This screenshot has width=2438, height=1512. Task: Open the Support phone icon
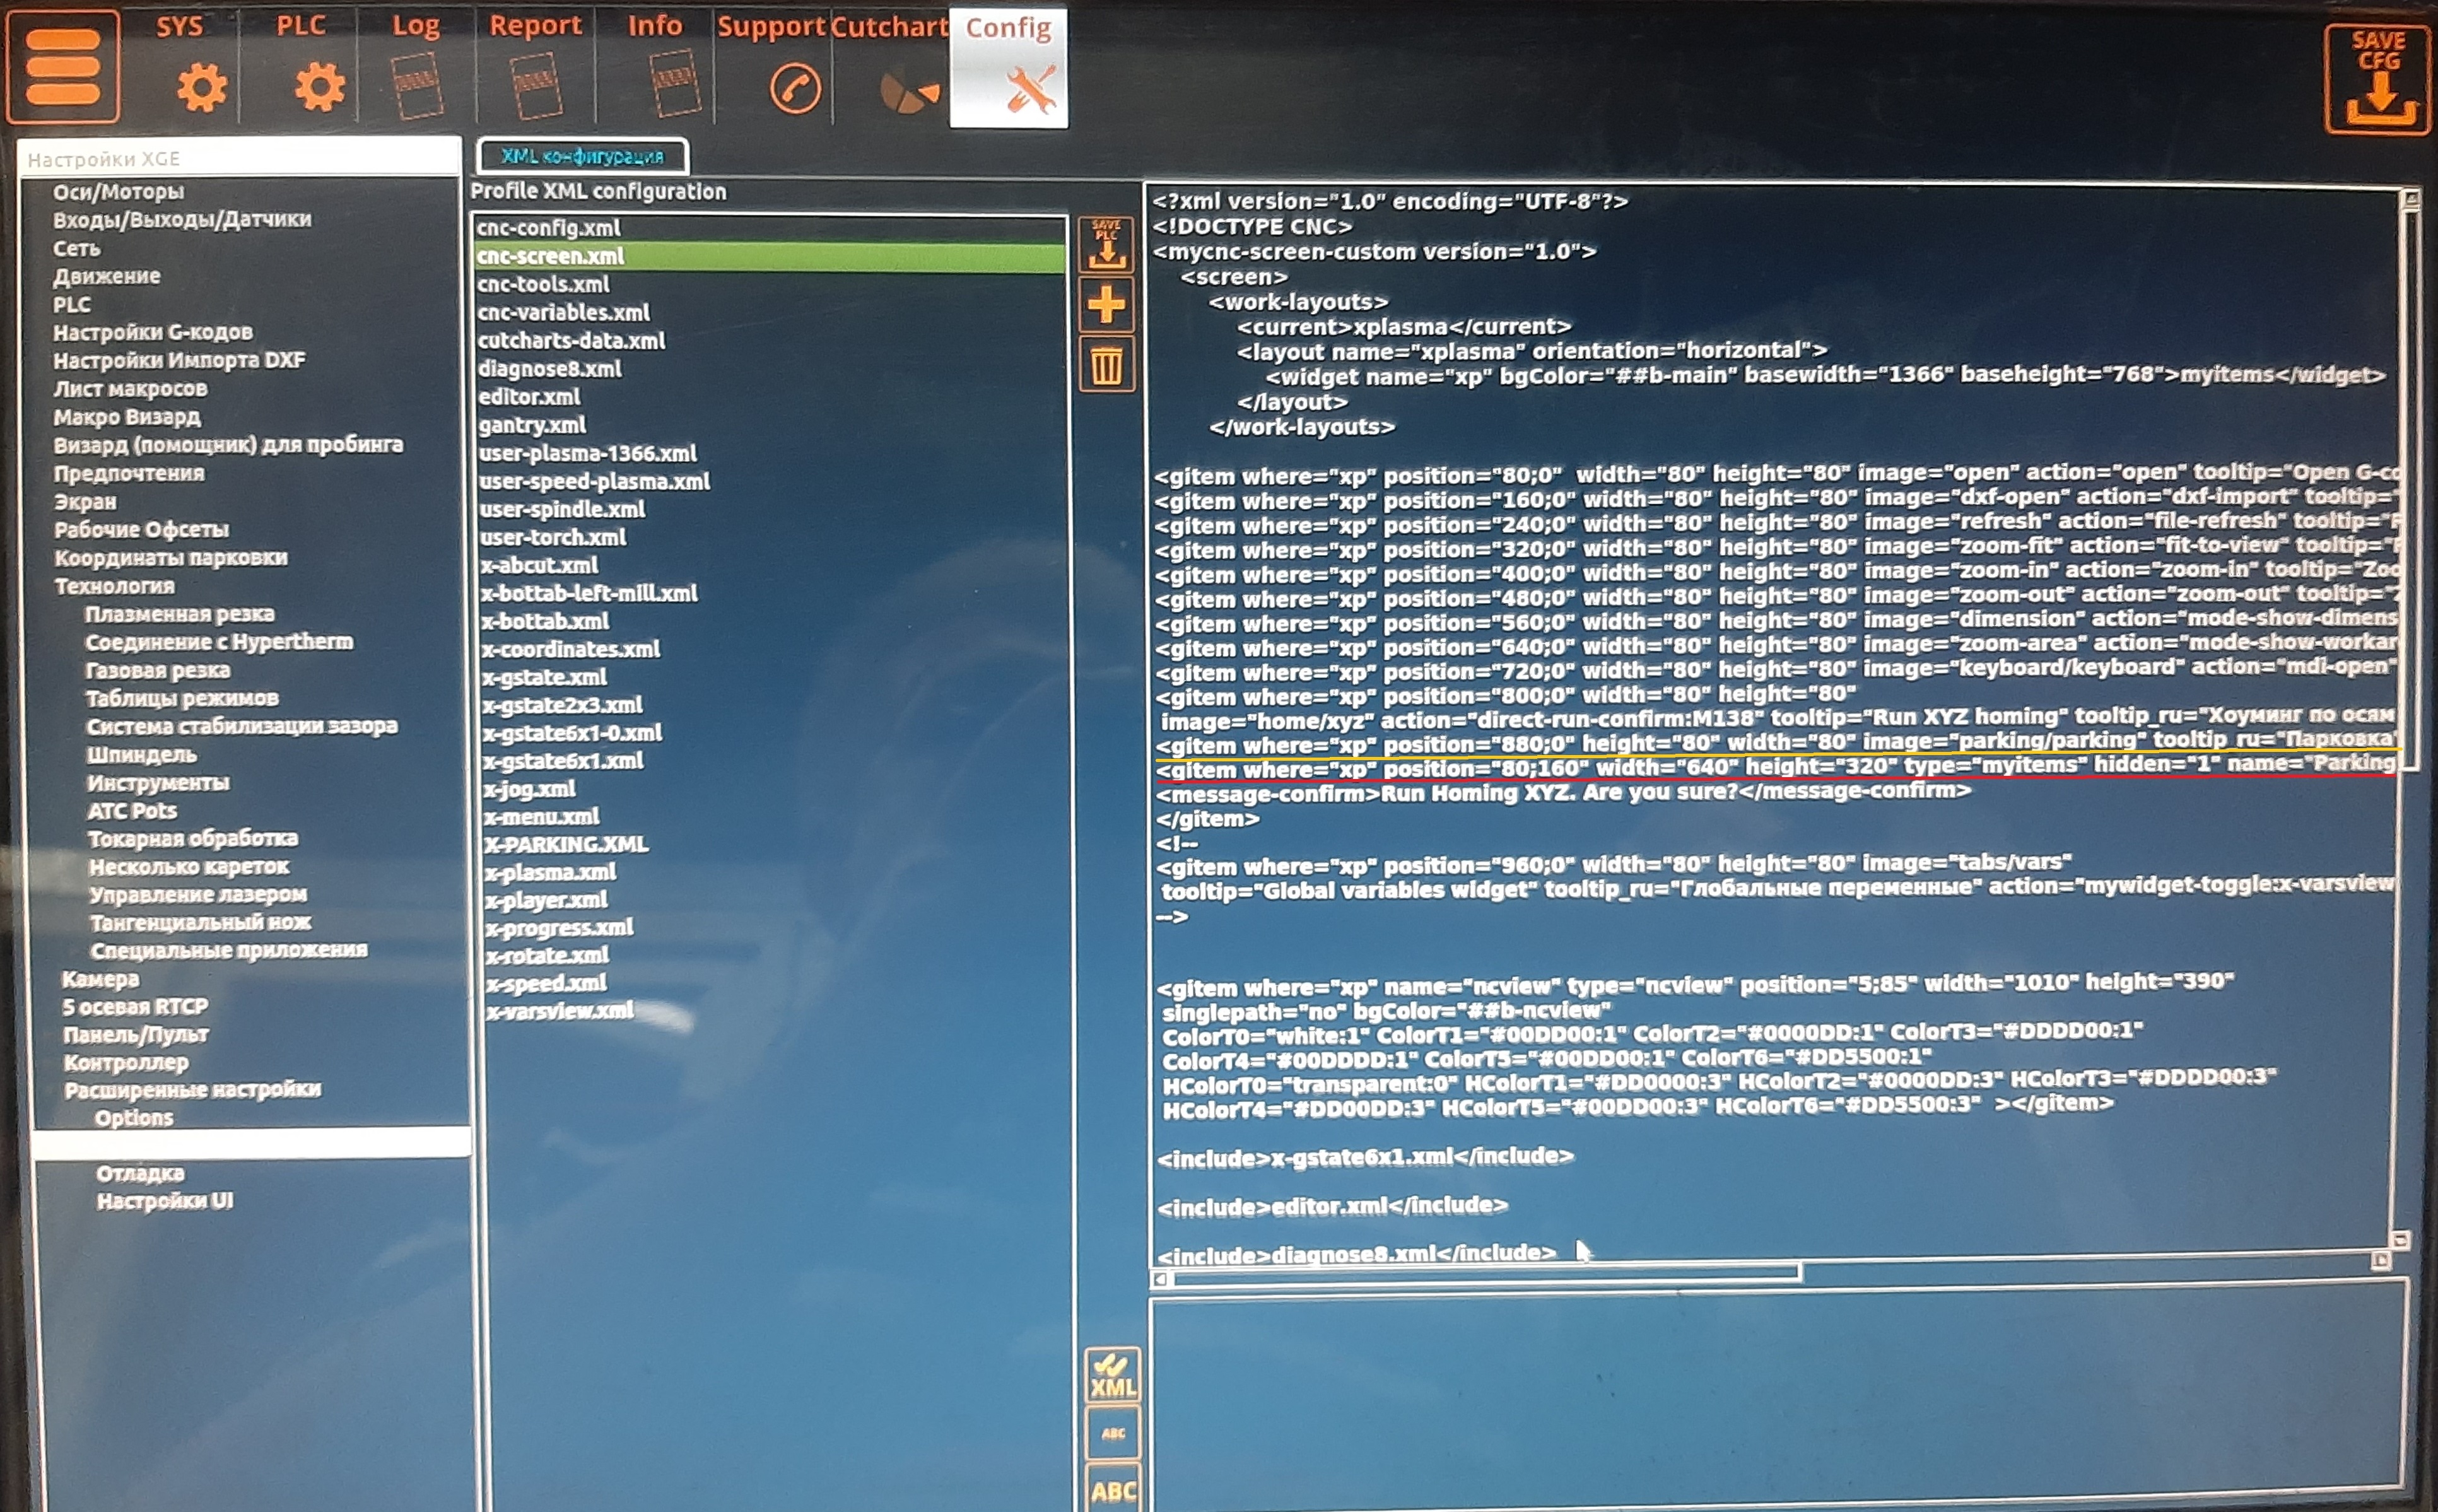[795, 89]
